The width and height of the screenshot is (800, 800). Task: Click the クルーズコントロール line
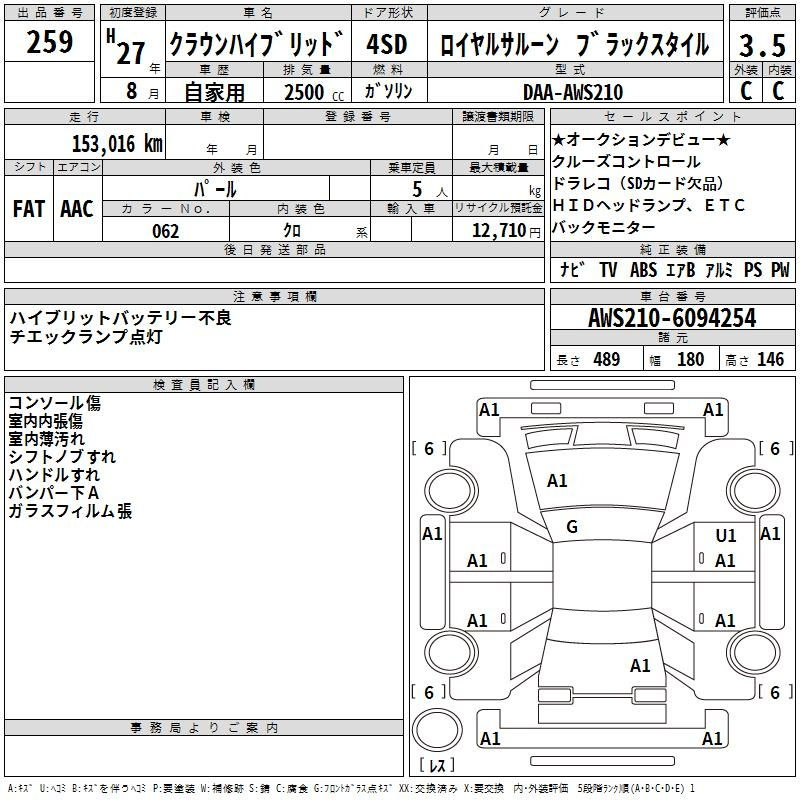(x=626, y=162)
